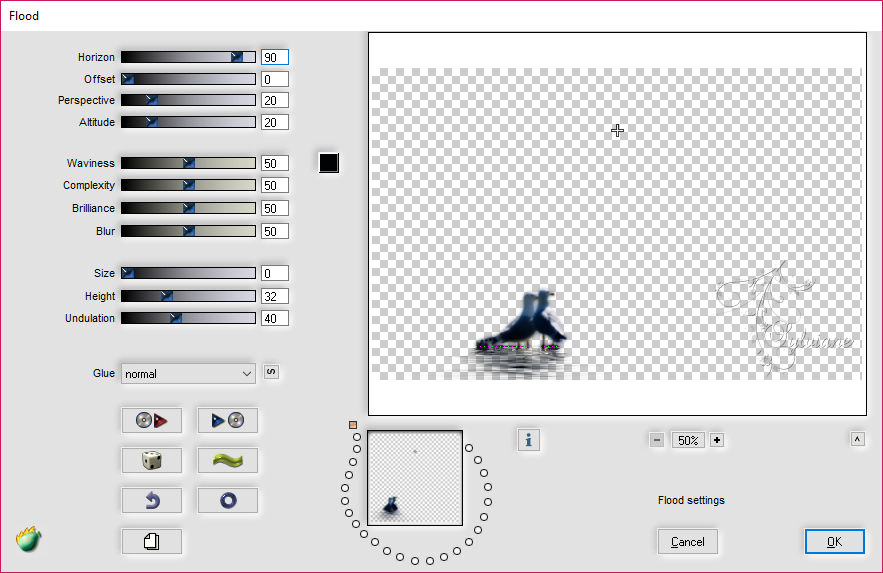Adjust the Blur slider
883x573 pixels.
click(188, 231)
